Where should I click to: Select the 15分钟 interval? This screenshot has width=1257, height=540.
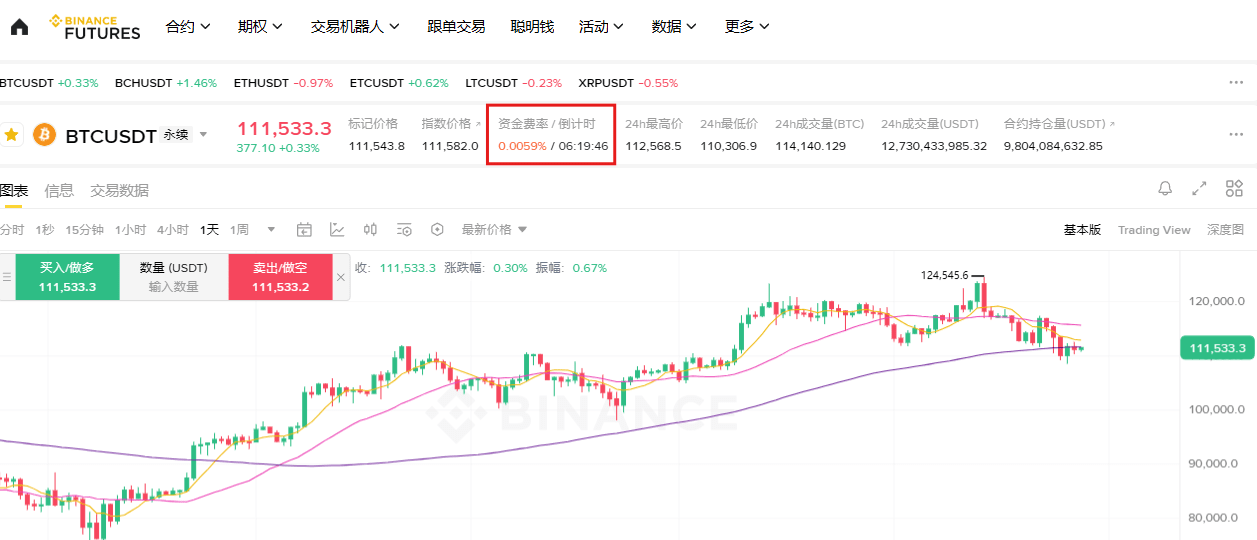click(85, 230)
